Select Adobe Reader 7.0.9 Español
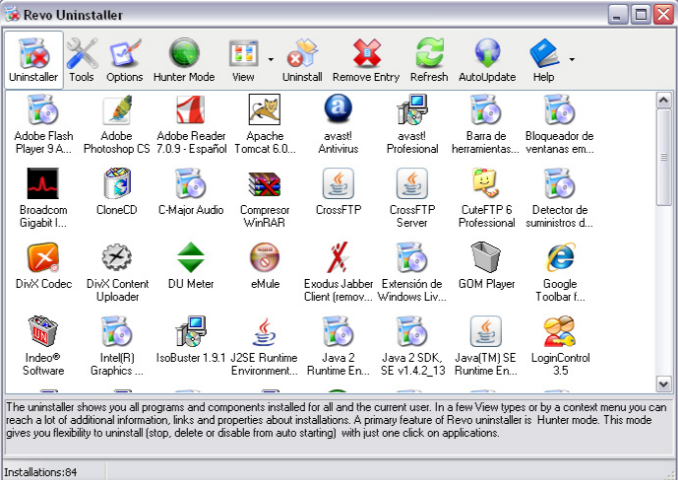 tap(191, 125)
